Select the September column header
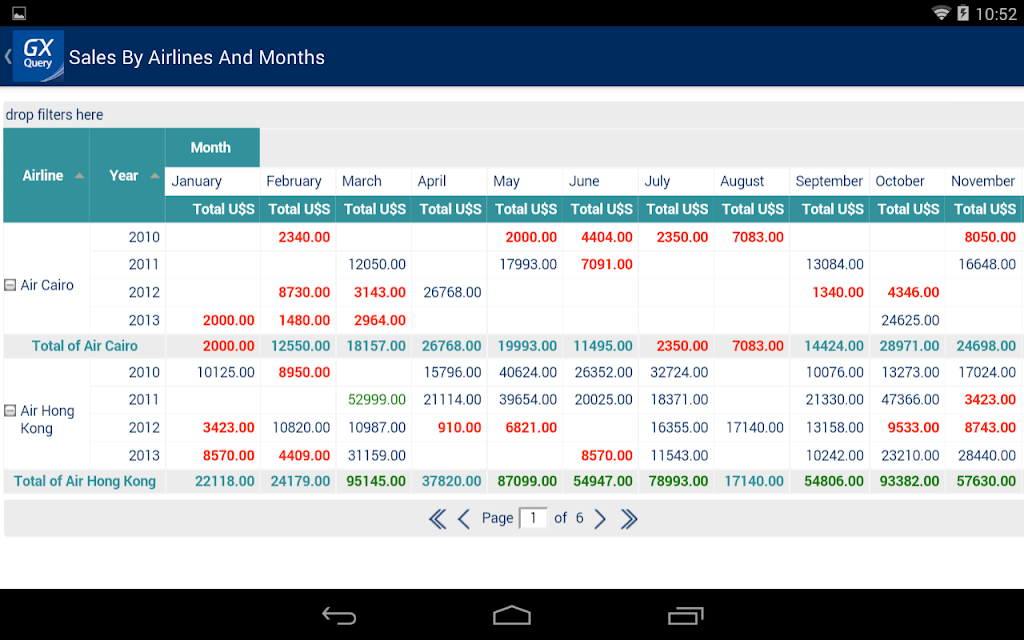Image resolution: width=1024 pixels, height=640 pixels. 829,181
